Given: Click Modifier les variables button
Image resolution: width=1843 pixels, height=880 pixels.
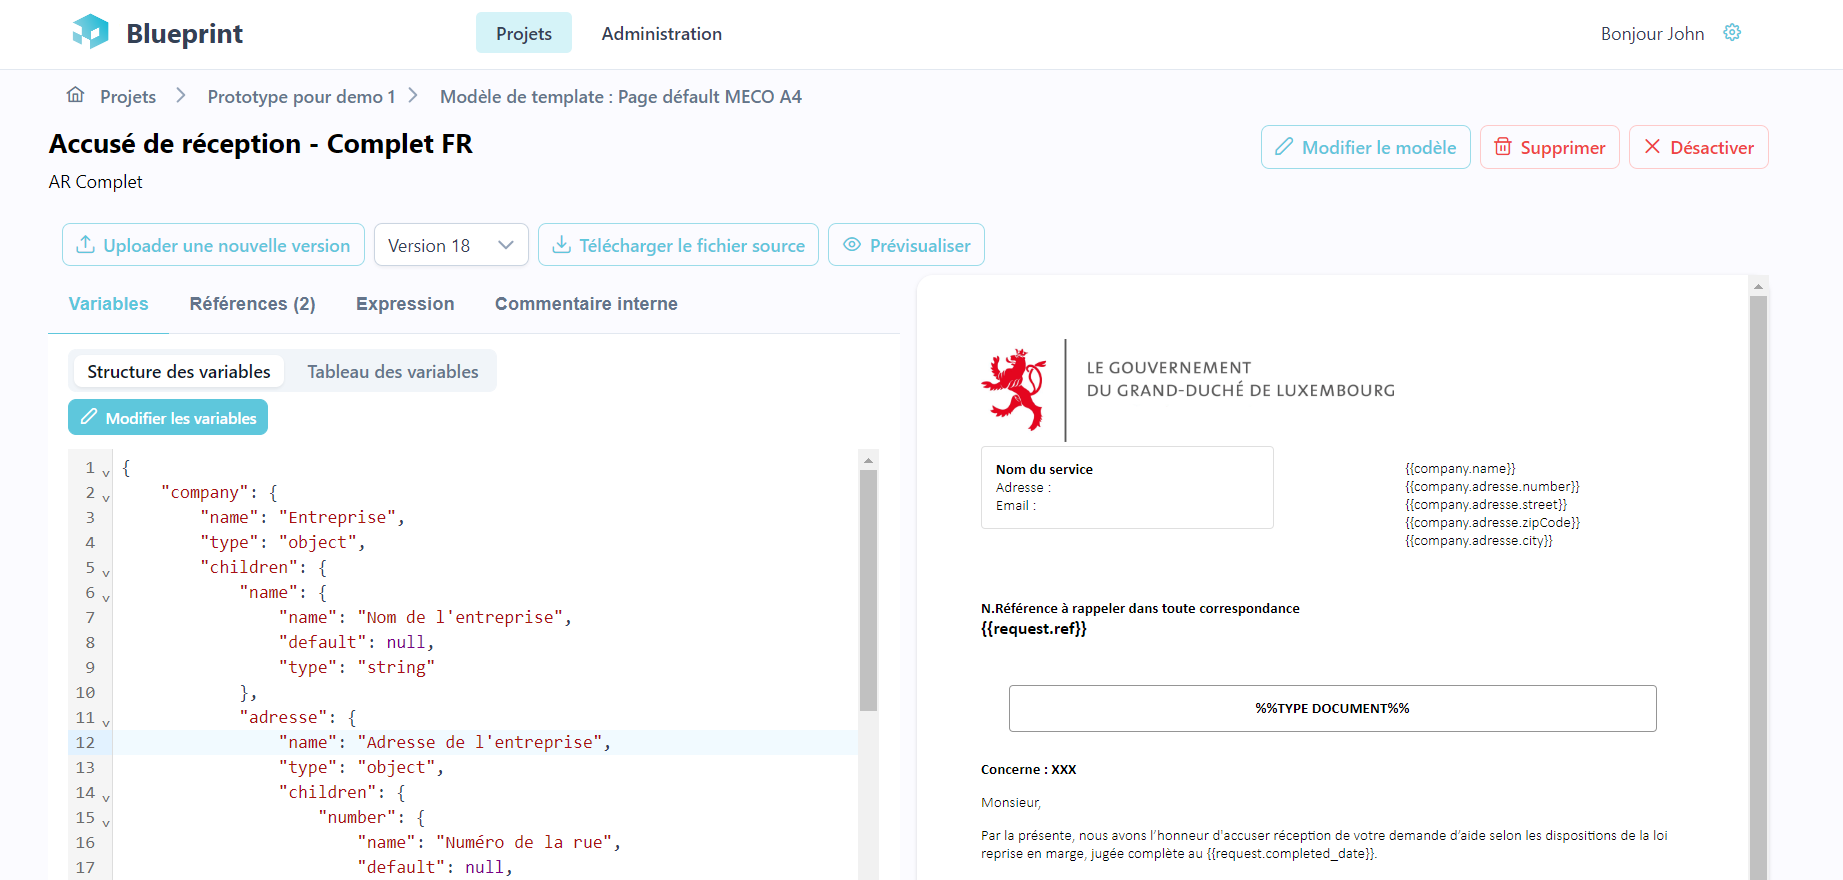Looking at the screenshot, I should tap(168, 418).
